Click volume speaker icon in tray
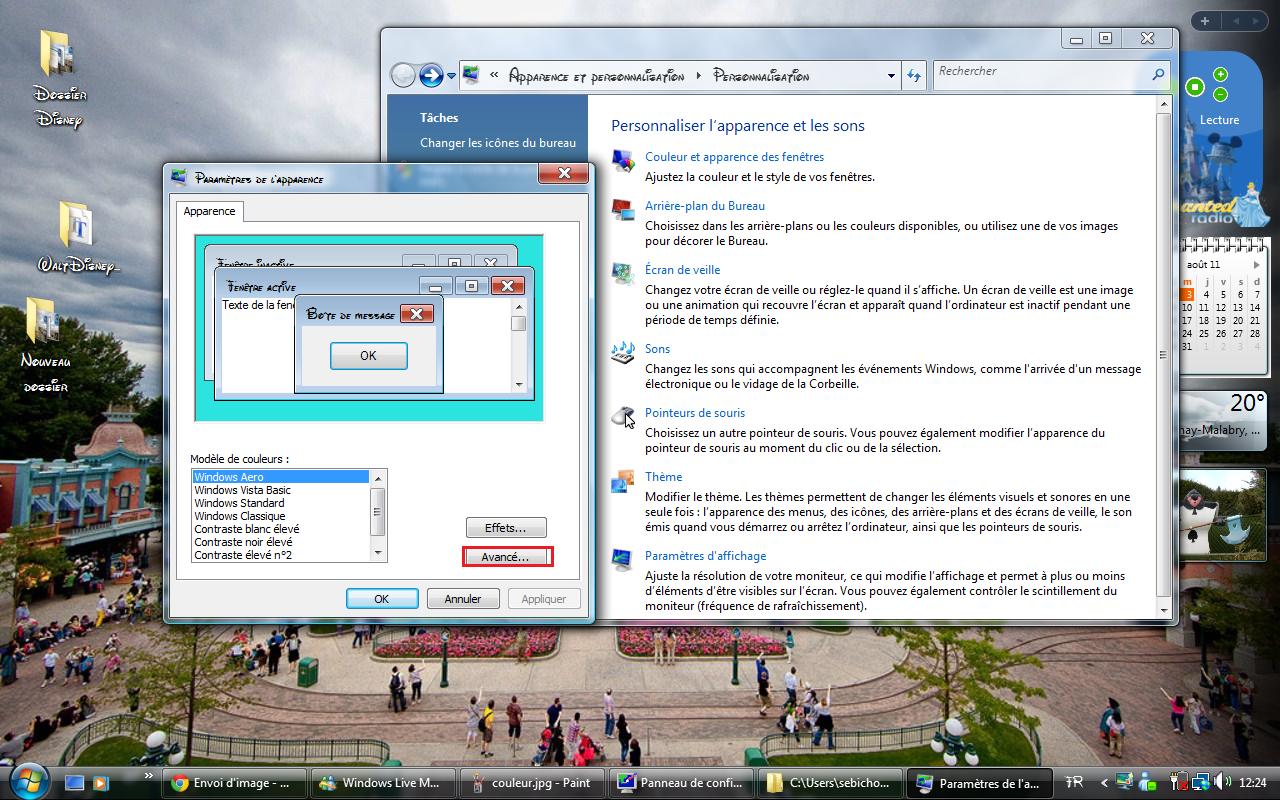This screenshot has width=1280, height=800. pos(1223,782)
